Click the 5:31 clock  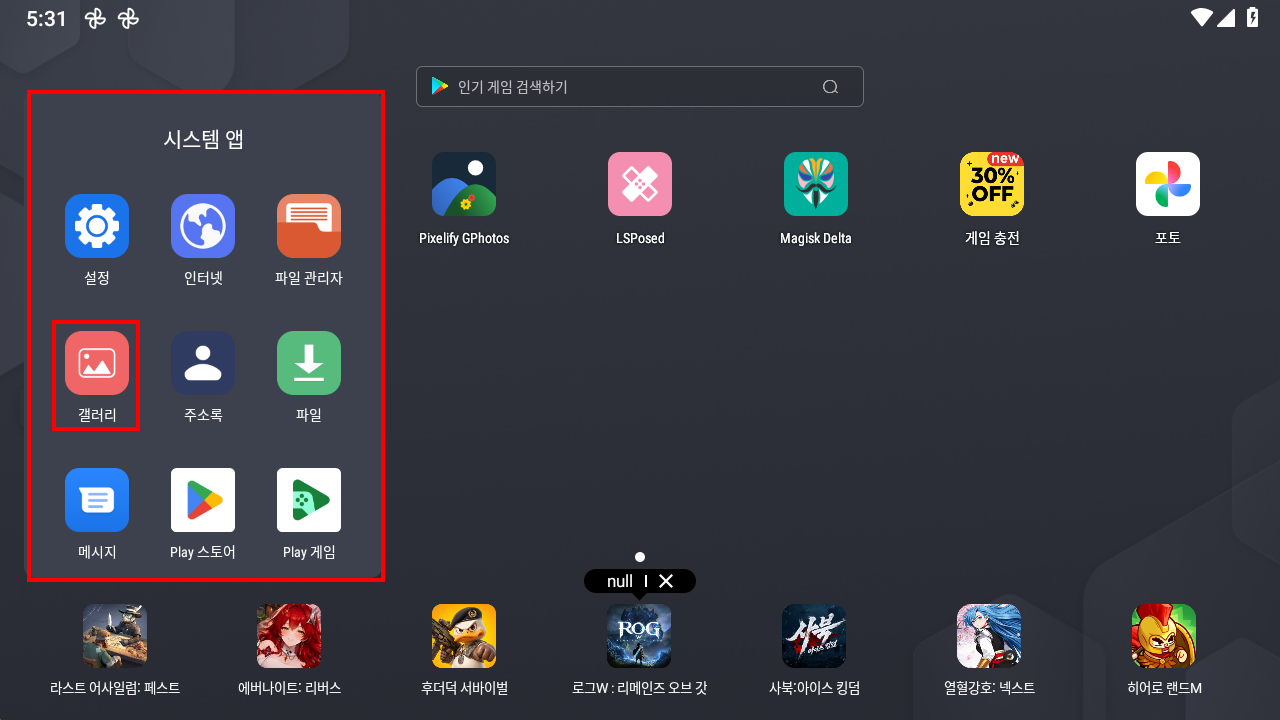tap(47, 18)
